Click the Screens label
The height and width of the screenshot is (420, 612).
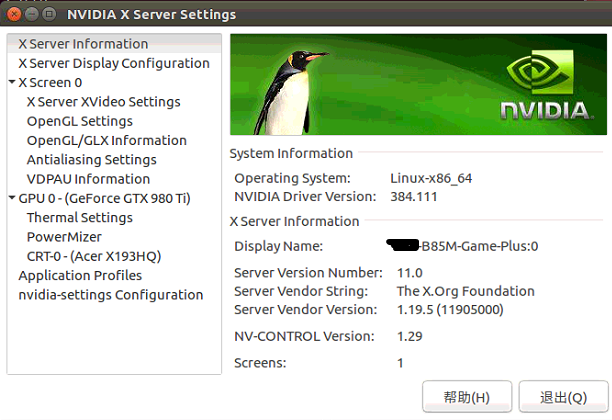point(260,363)
